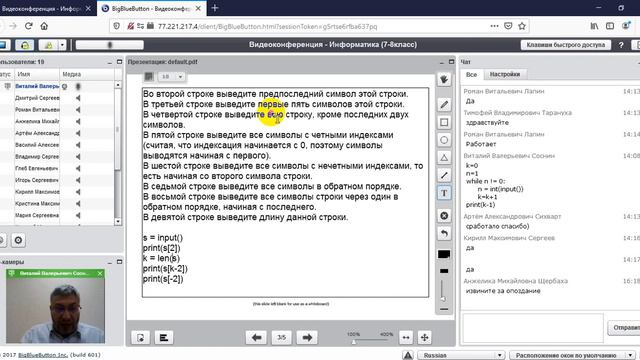Open a new browser tab

(215, 8)
